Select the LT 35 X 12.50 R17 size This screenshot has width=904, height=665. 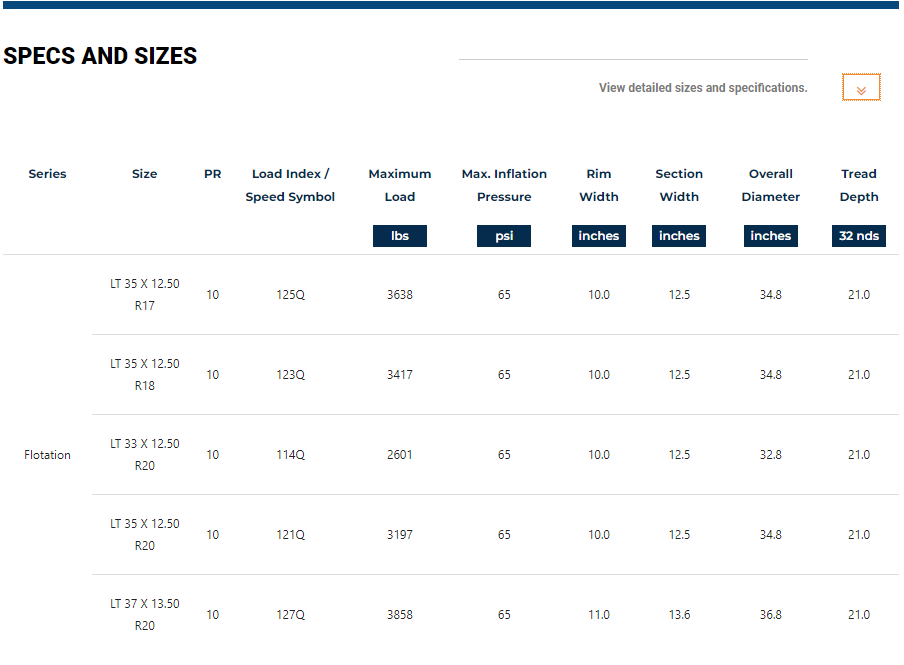point(145,295)
